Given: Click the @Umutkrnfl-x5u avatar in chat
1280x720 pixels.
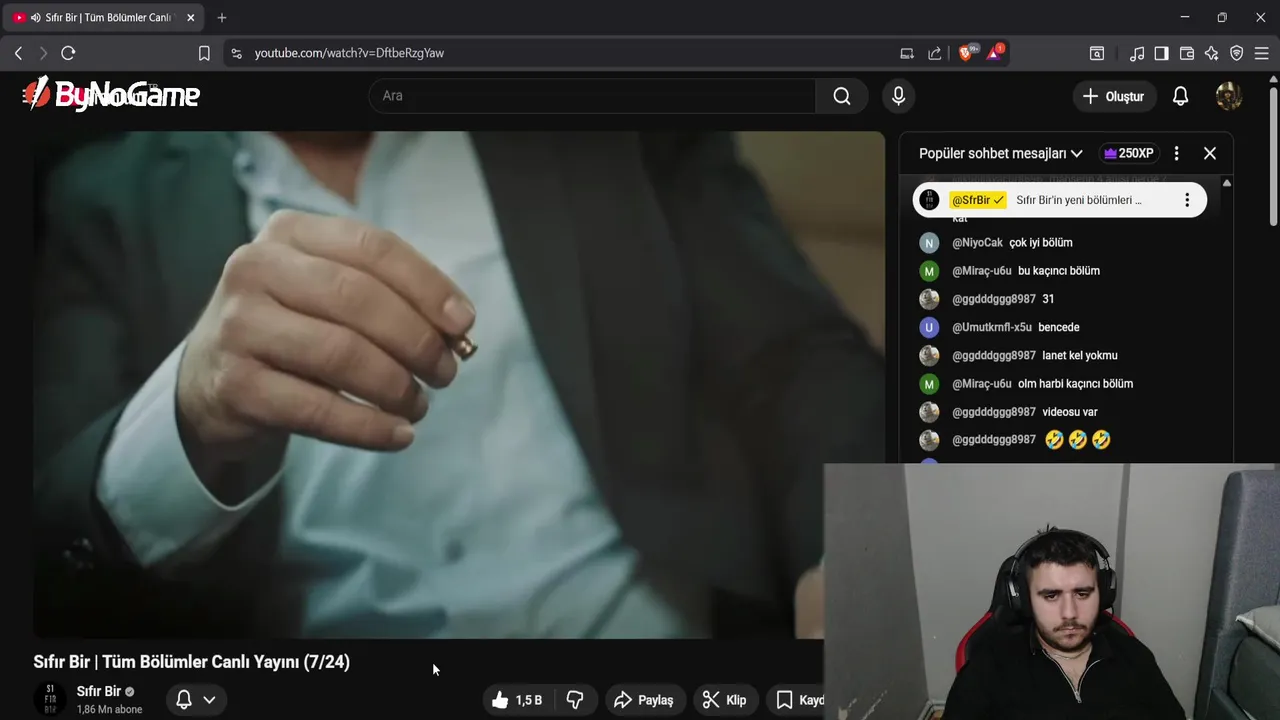Looking at the screenshot, I should click(x=929, y=327).
